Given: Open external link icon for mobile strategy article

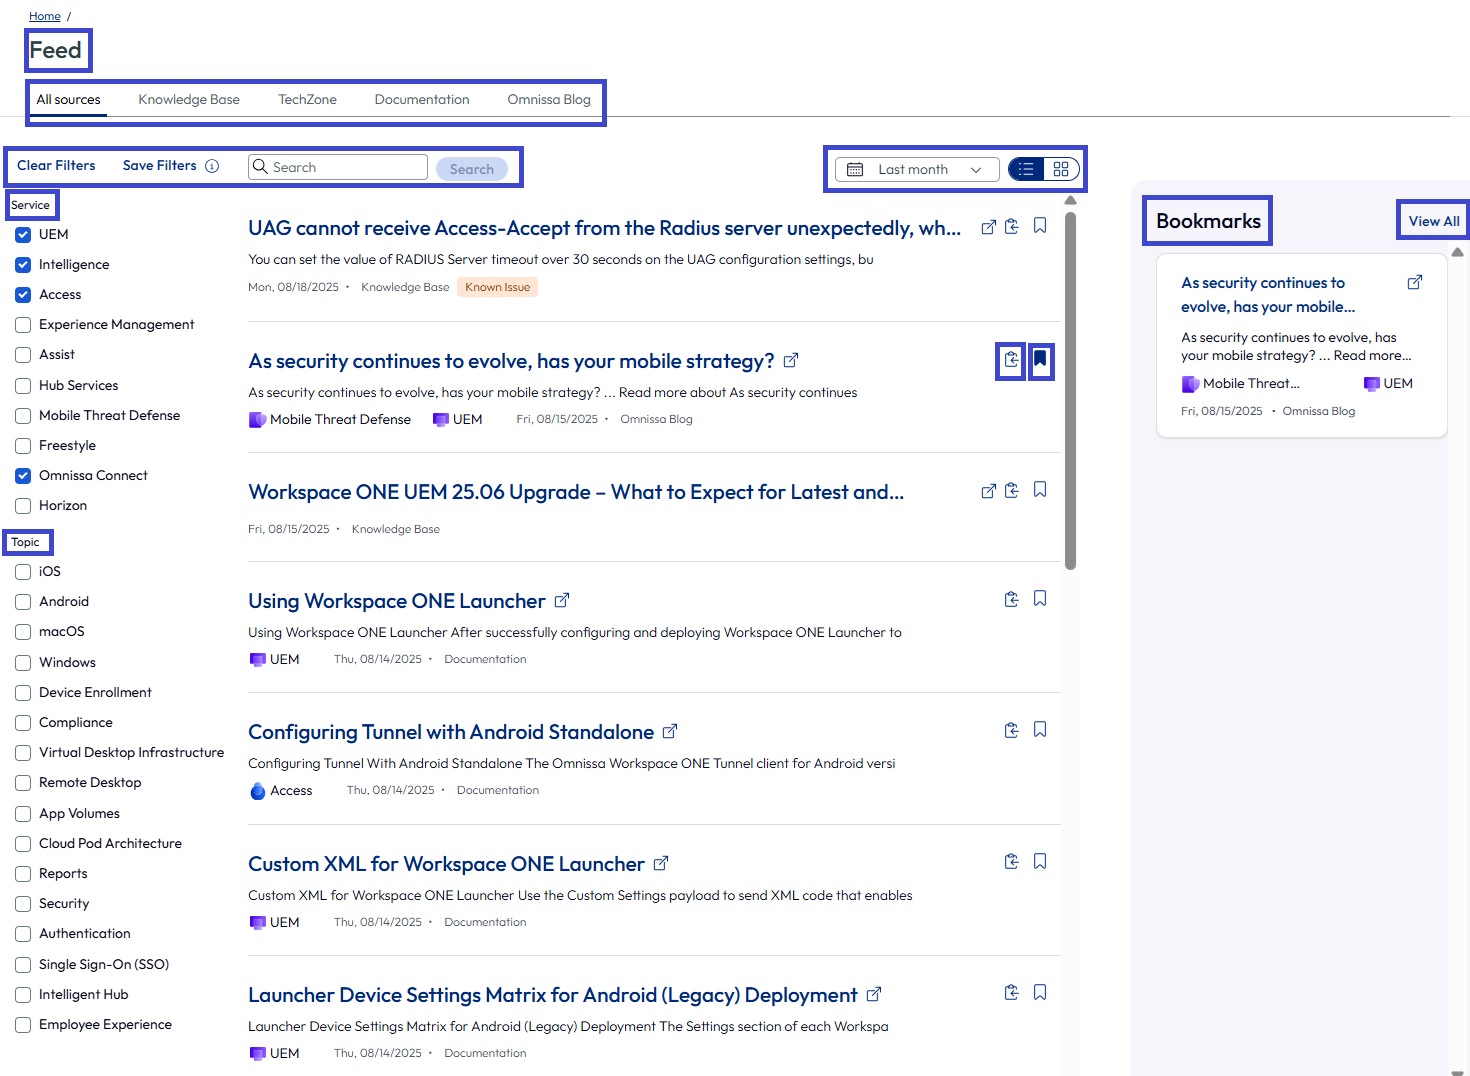Looking at the screenshot, I should [791, 360].
